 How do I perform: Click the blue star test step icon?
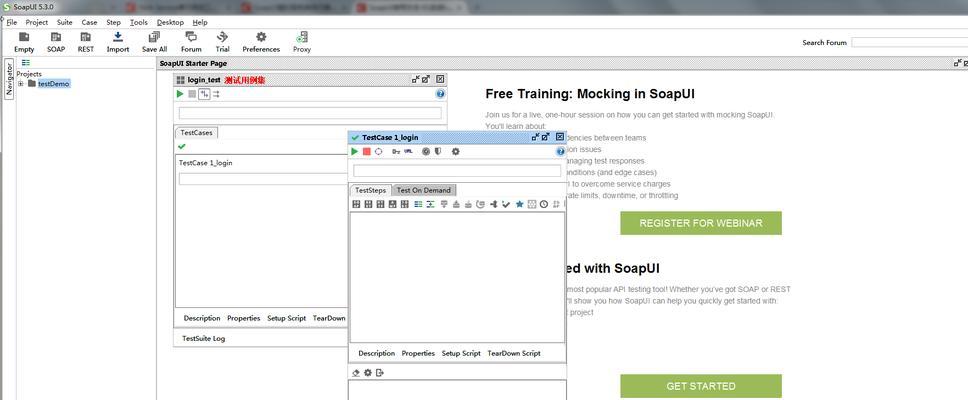tap(520, 204)
